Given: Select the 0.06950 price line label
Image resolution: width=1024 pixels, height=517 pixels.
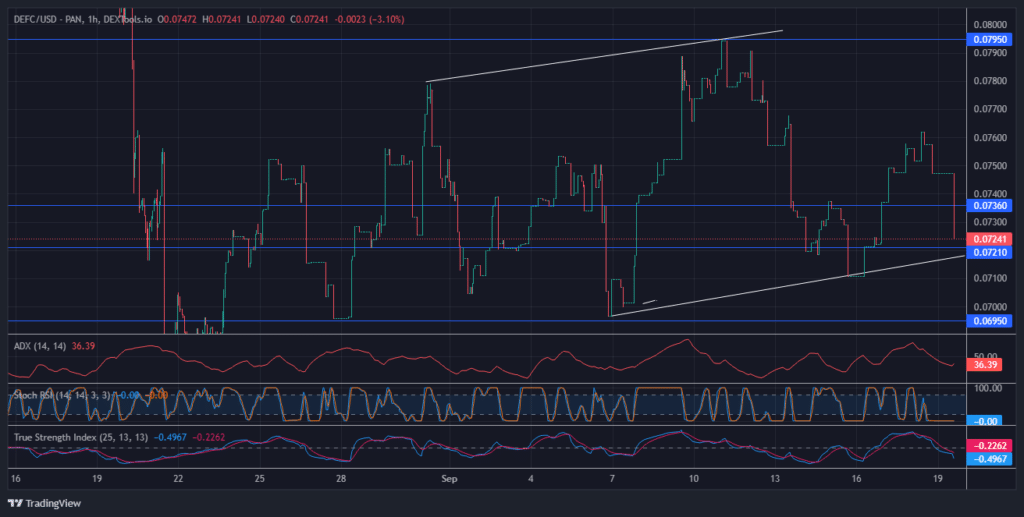Looking at the screenshot, I should point(989,321).
